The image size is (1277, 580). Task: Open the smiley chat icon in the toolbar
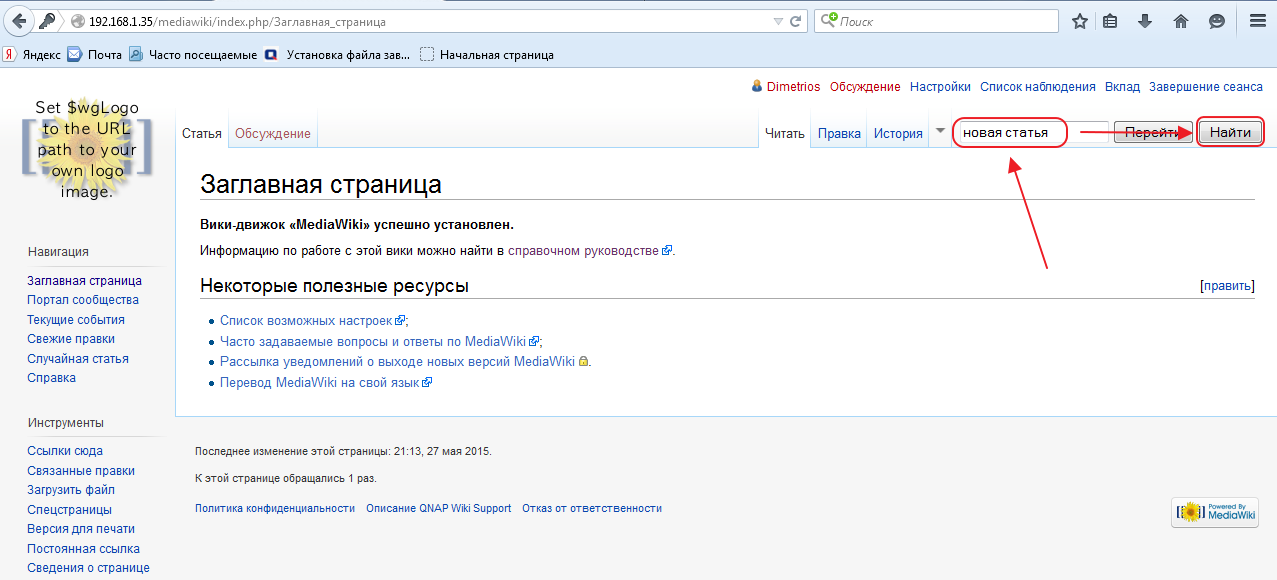tap(1216, 21)
